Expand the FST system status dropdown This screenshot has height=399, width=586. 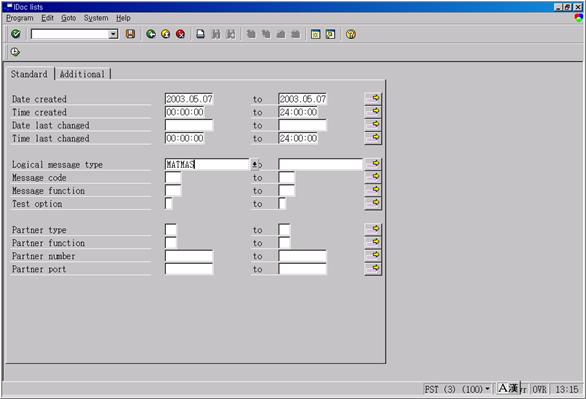tap(487, 389)
